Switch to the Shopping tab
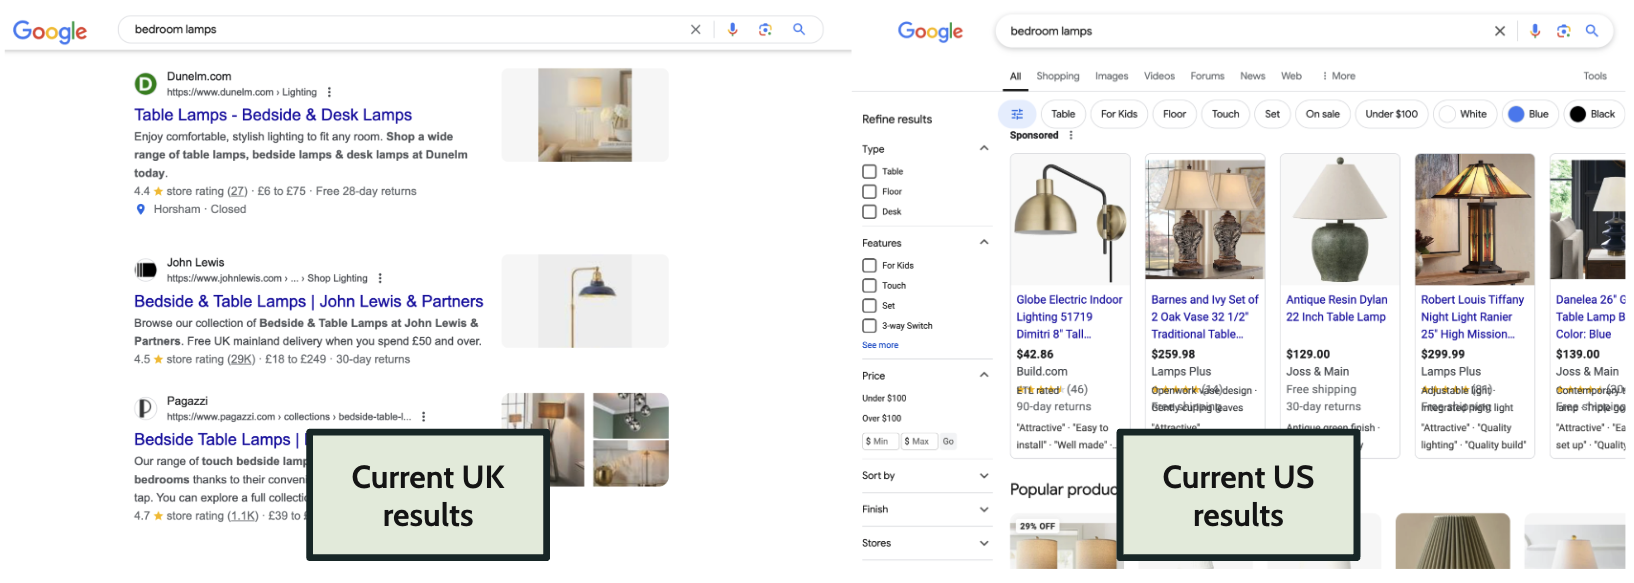 coord(1058,76)
